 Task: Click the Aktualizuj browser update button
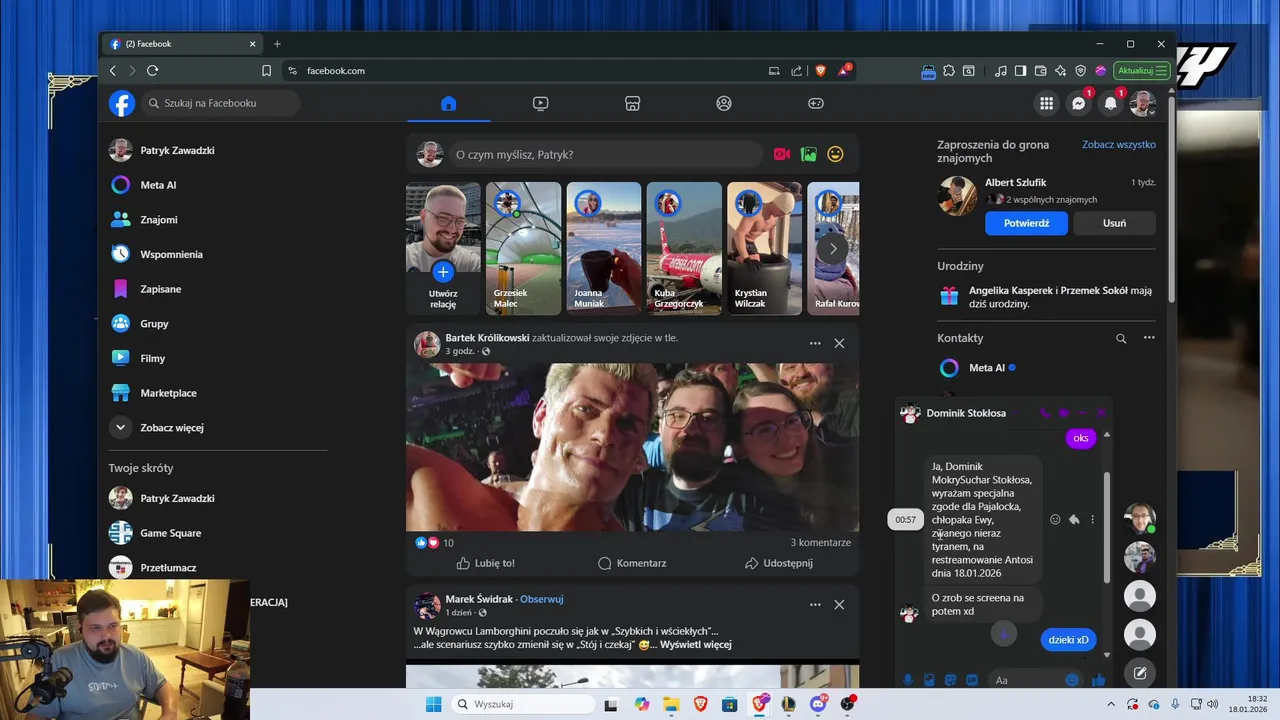(1141, 71)
